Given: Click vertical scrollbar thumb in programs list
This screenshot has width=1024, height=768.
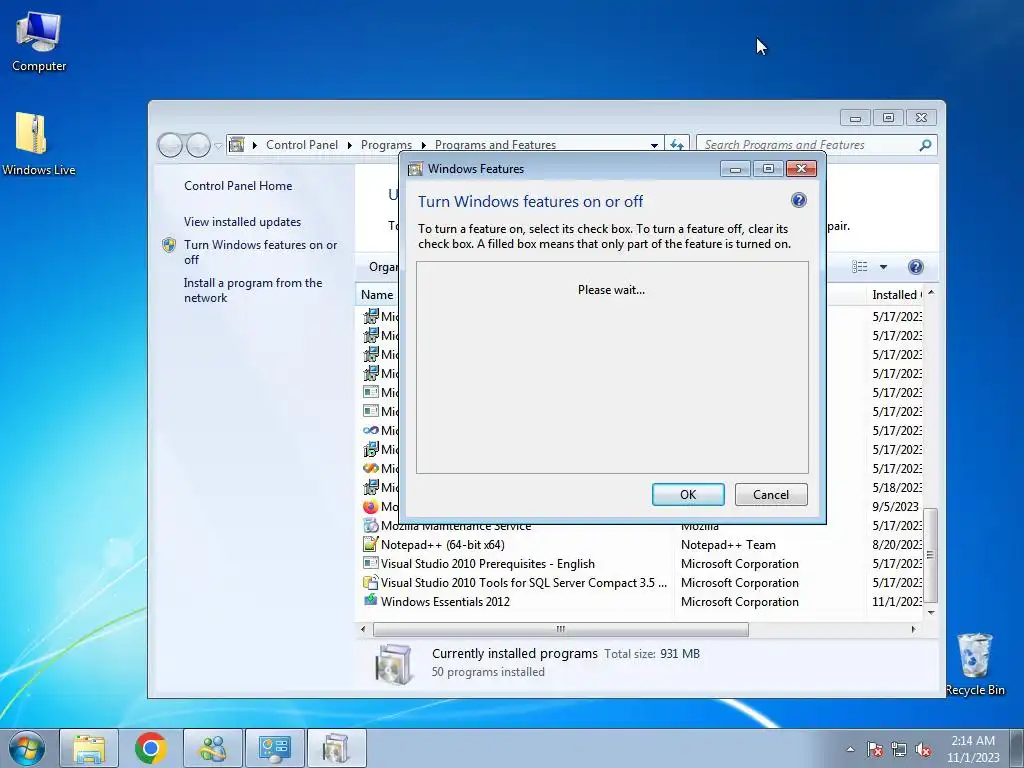Looking at the screenshot, I should (x=931, y=555).
